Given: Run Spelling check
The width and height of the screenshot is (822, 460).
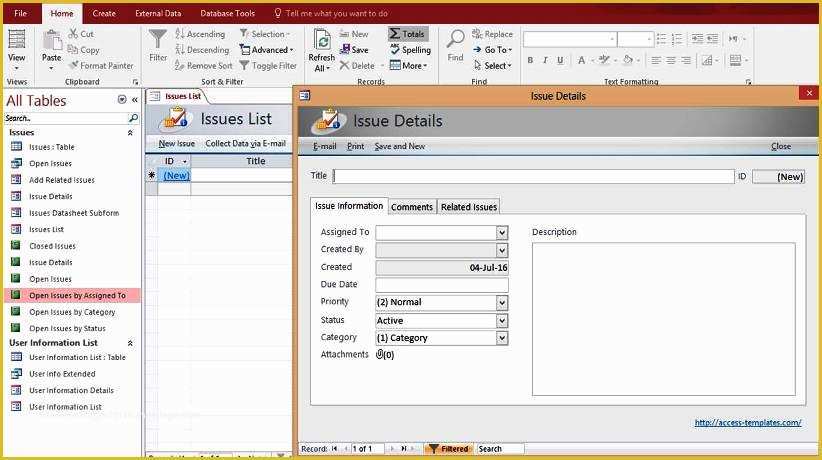Looking at the screenshot, I should (x=410, y=50).
